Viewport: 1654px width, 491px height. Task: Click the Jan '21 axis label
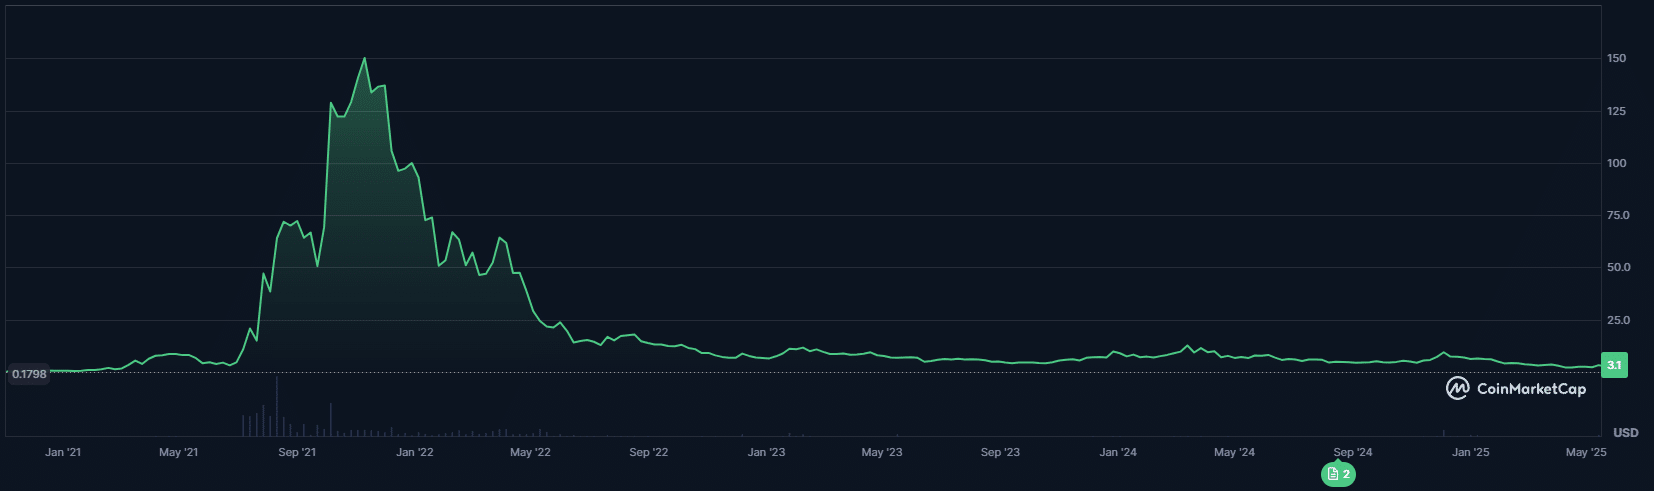(63, 452)
